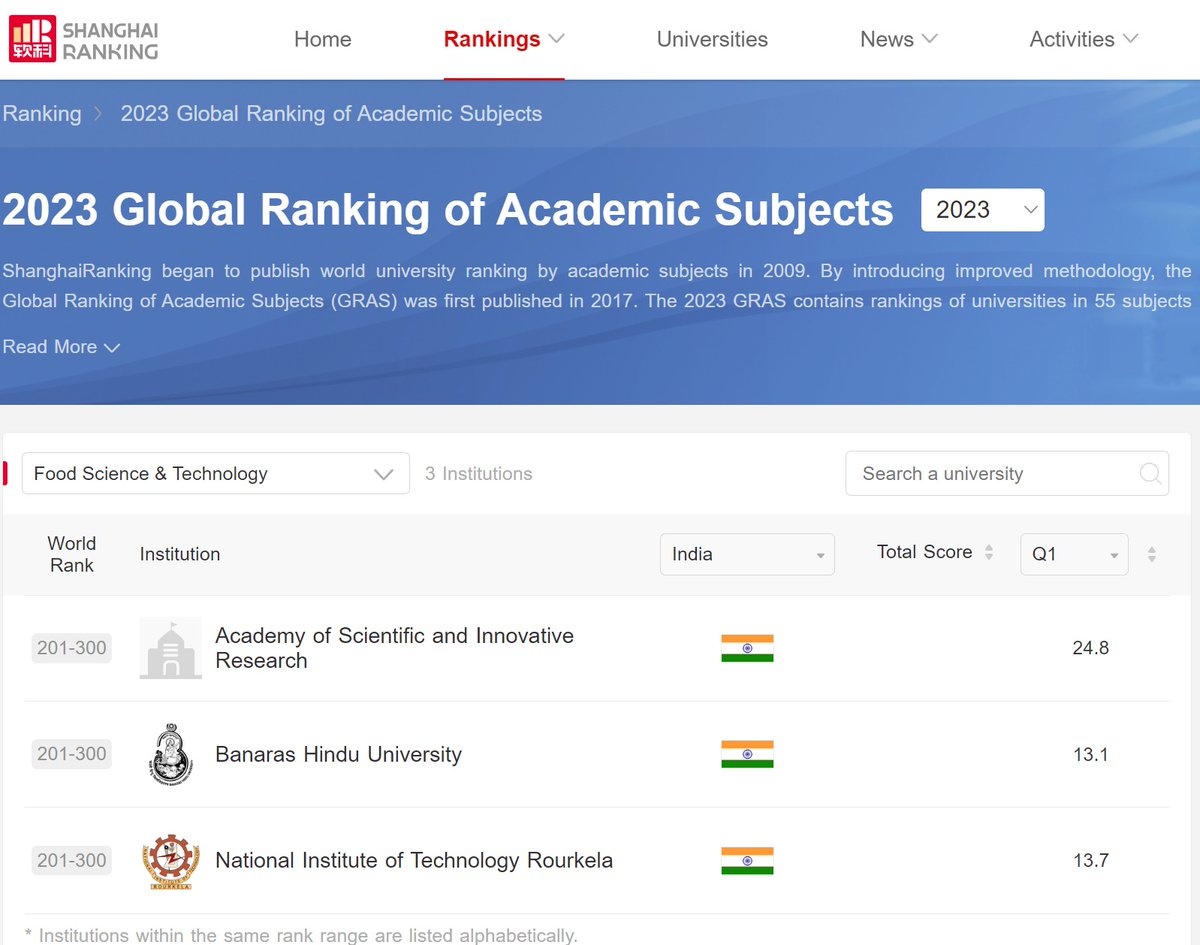The width and height of the screenshot is (1200, 945).
Task: Open the India country filter dropdown
Action: pyautogui.click(x=747, y=554)
